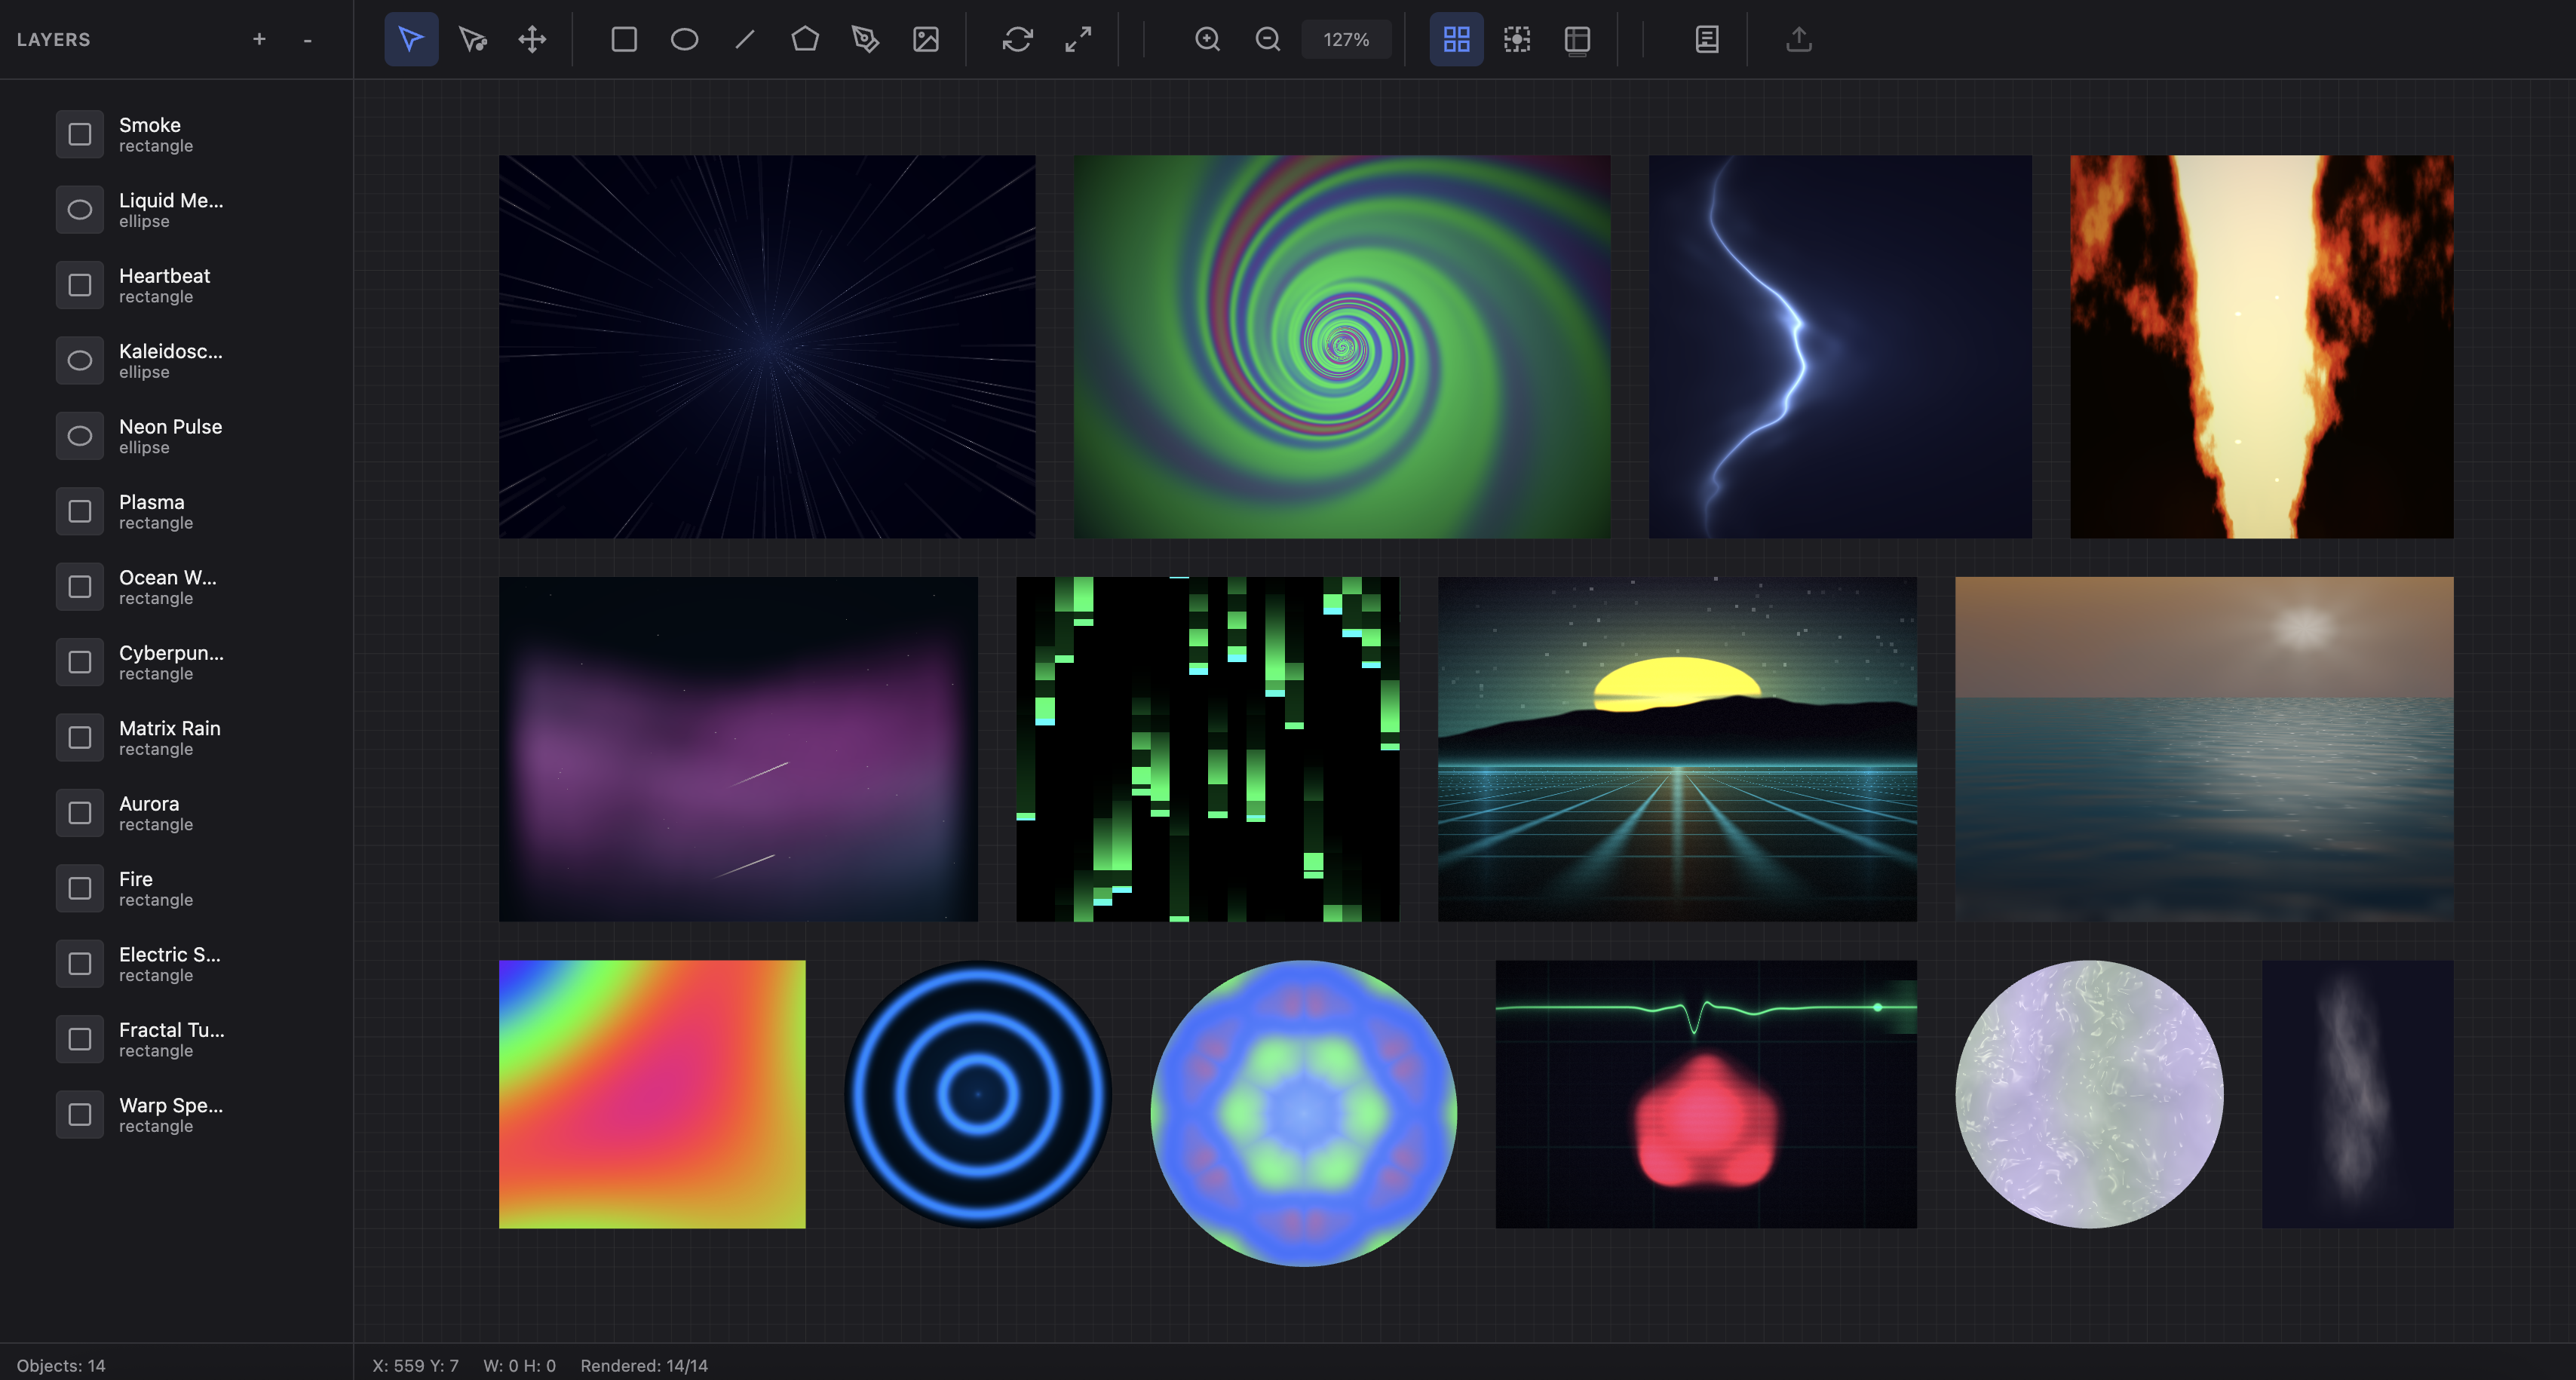
Task: Select the arrow selection tool
Action: pyautogui.click(x=411, y=40)
